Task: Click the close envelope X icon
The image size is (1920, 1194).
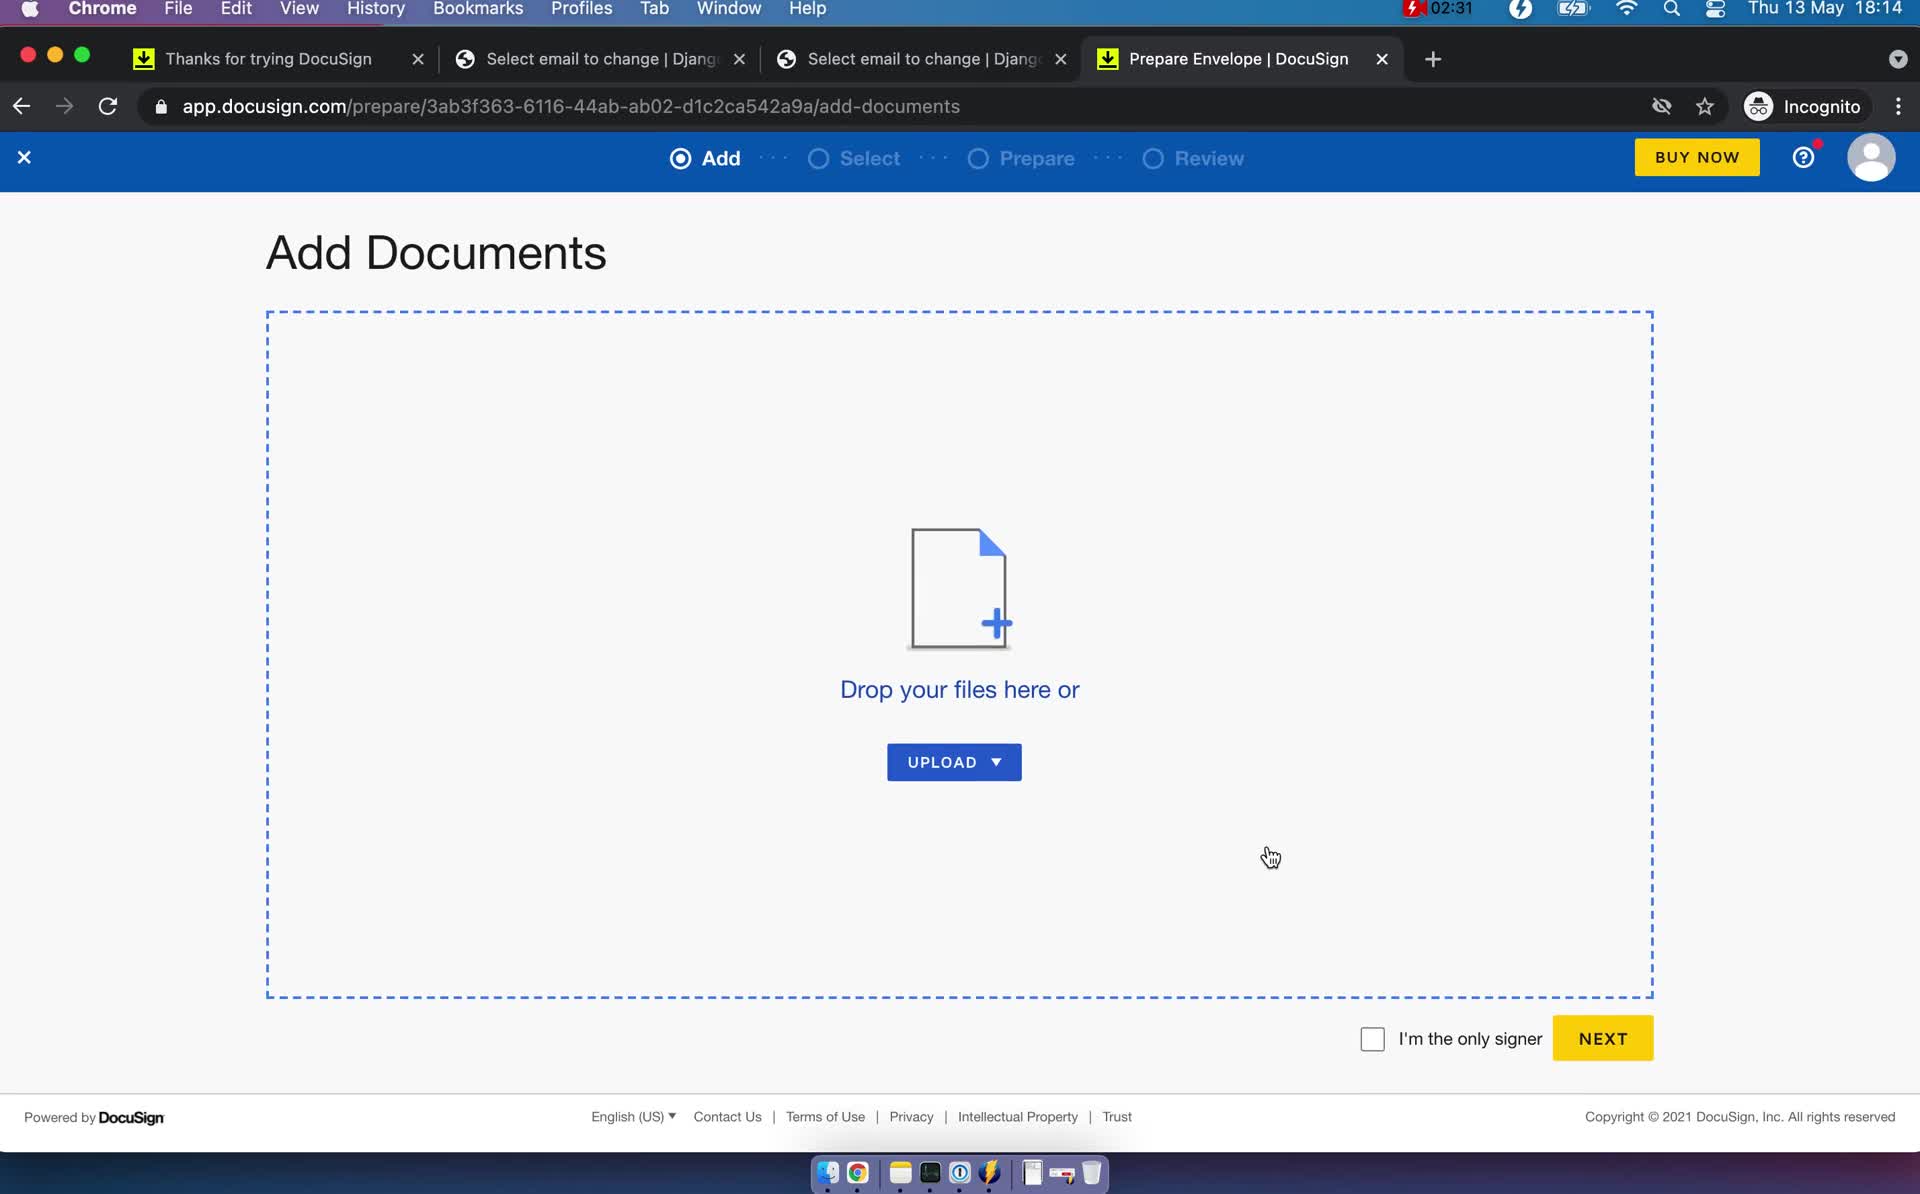Action: 23,155
